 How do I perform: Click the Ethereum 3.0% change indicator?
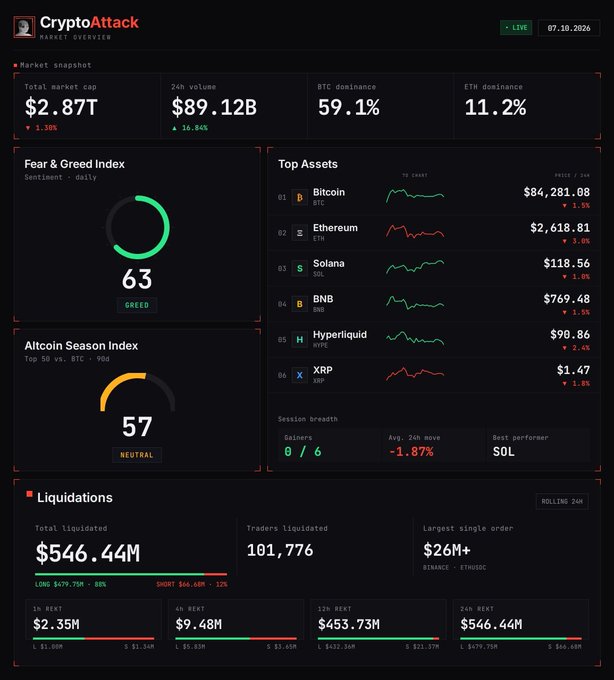coord(576,241)
